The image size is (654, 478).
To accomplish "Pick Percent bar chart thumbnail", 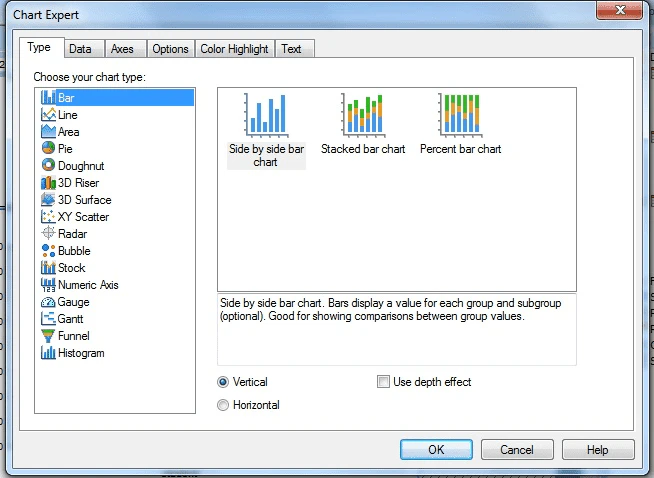I will [x=460, y=115].
